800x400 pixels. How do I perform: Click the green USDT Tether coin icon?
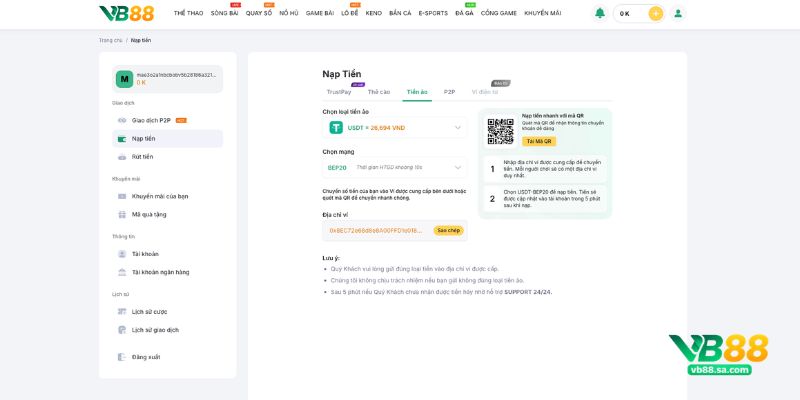coord(336,128)
